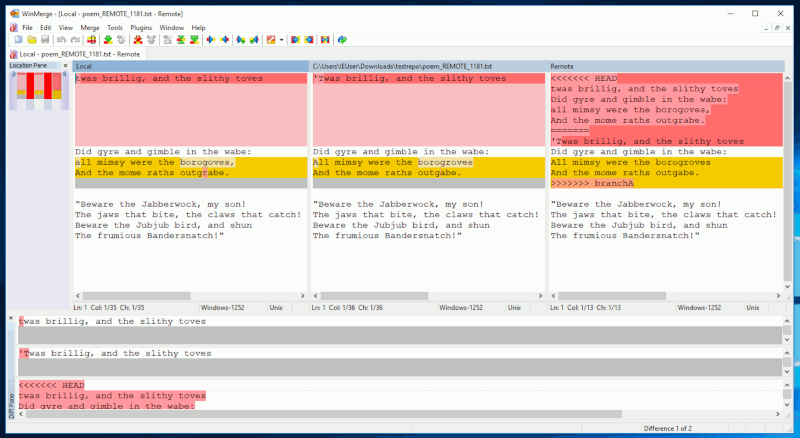Open the Merge menu
The image size is (800, 438).
tap(90, 28)
